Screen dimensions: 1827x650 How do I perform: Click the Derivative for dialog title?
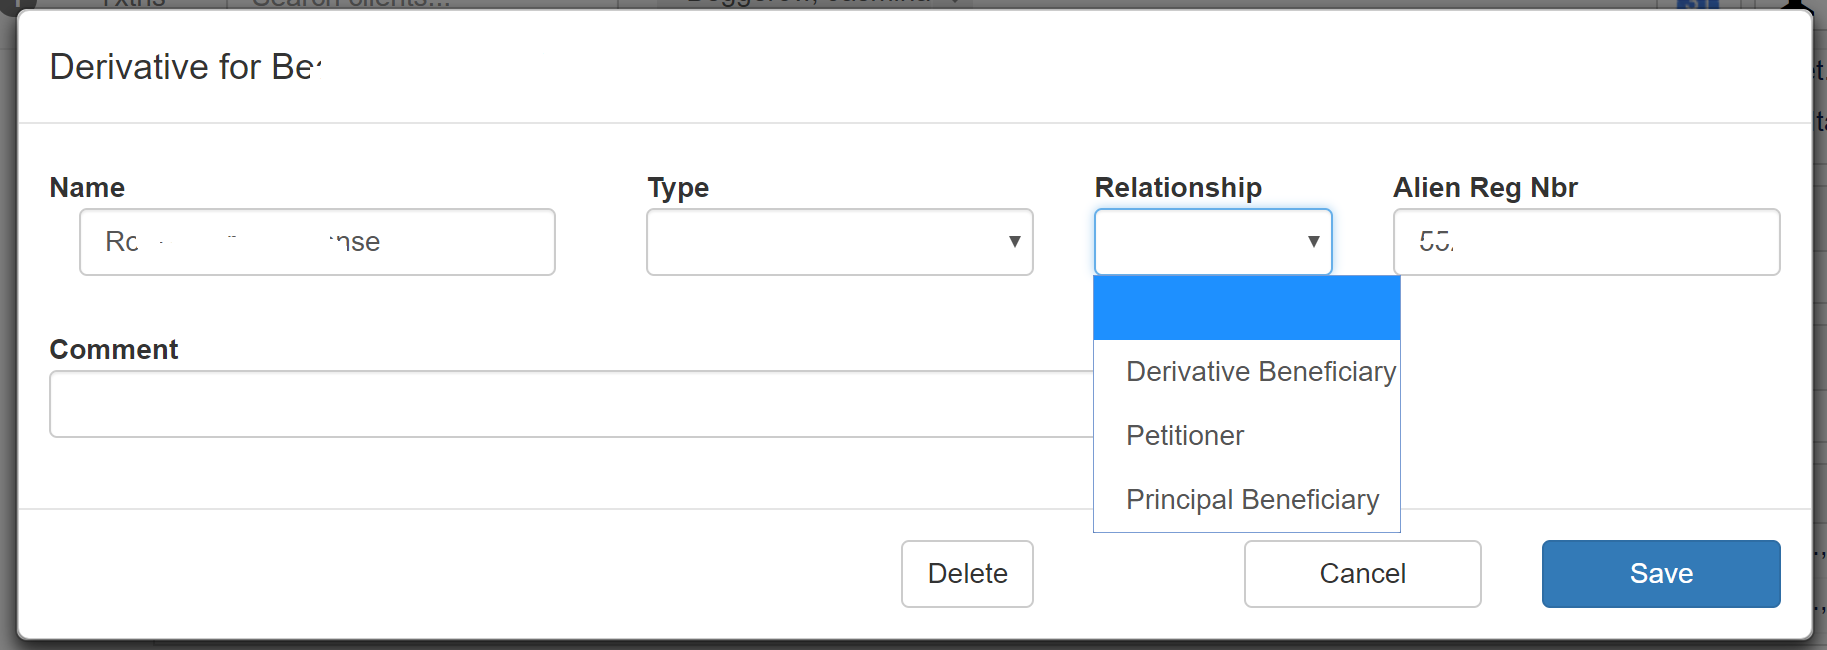185,67
